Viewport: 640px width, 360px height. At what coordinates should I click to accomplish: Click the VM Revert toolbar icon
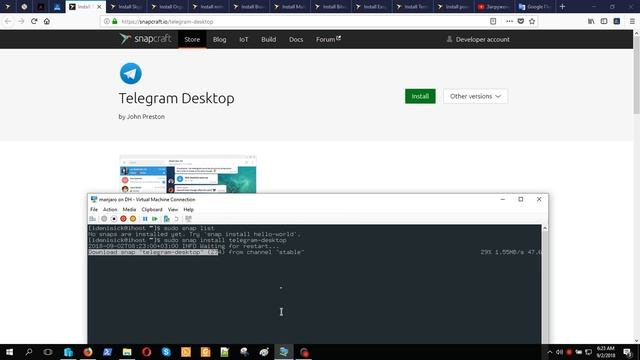[176, 219]
